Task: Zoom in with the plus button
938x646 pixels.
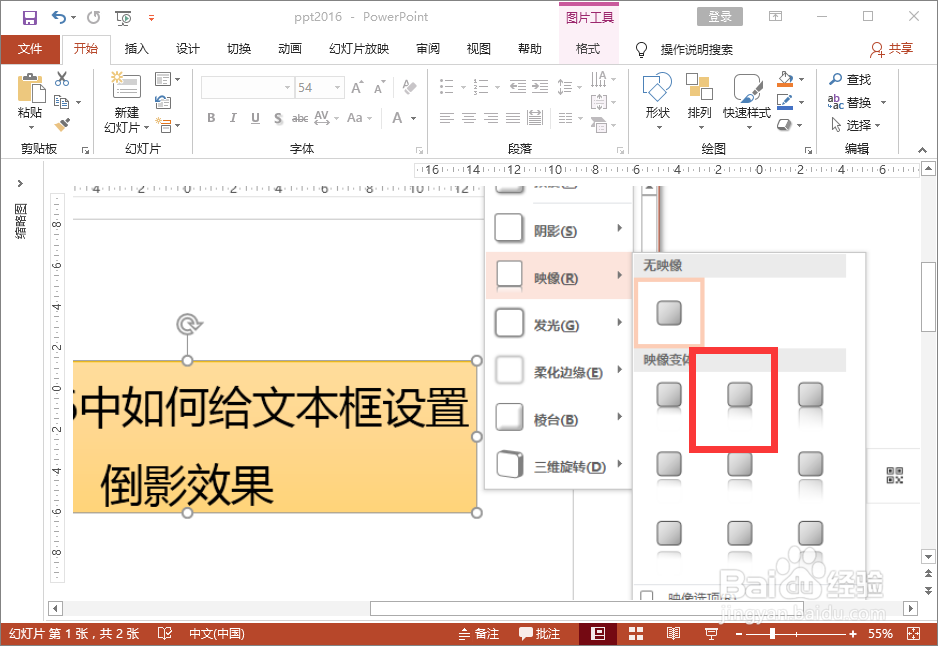Action: (852, 633)
